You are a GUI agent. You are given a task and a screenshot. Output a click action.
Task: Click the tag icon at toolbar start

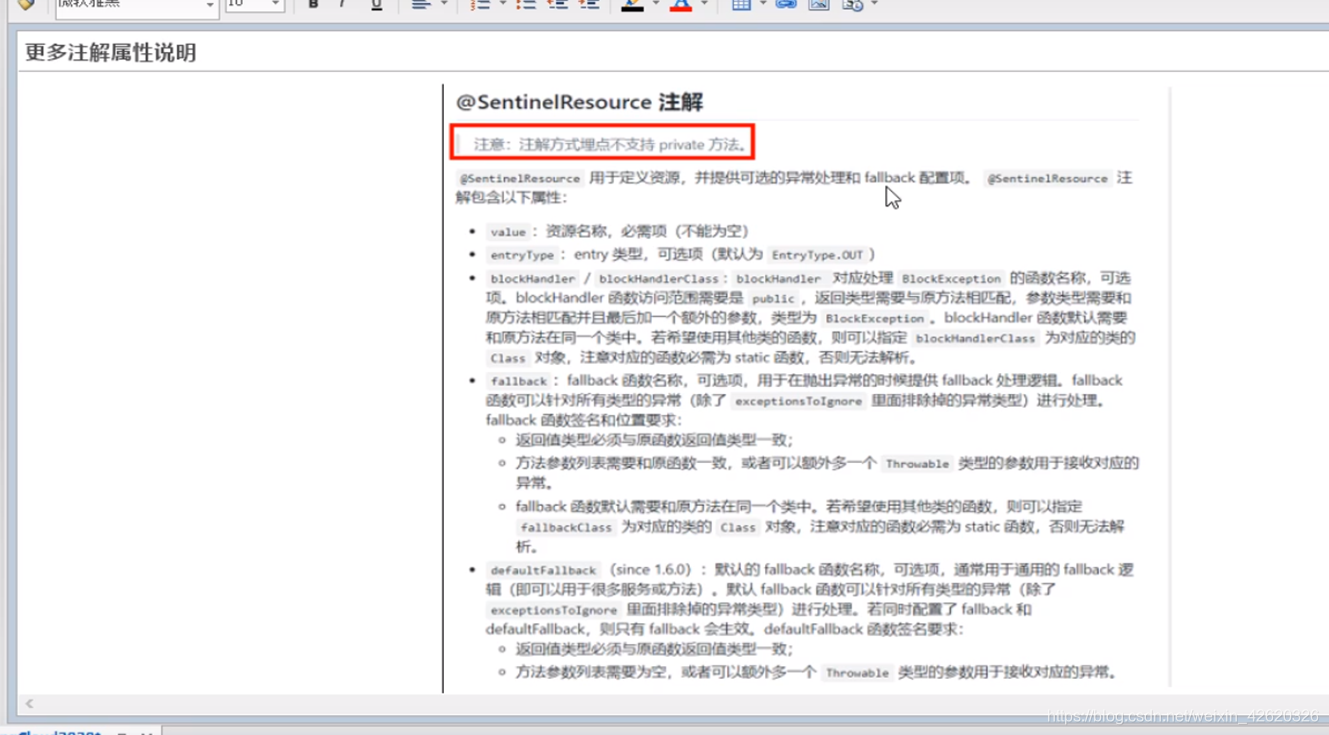pos(26,4)
